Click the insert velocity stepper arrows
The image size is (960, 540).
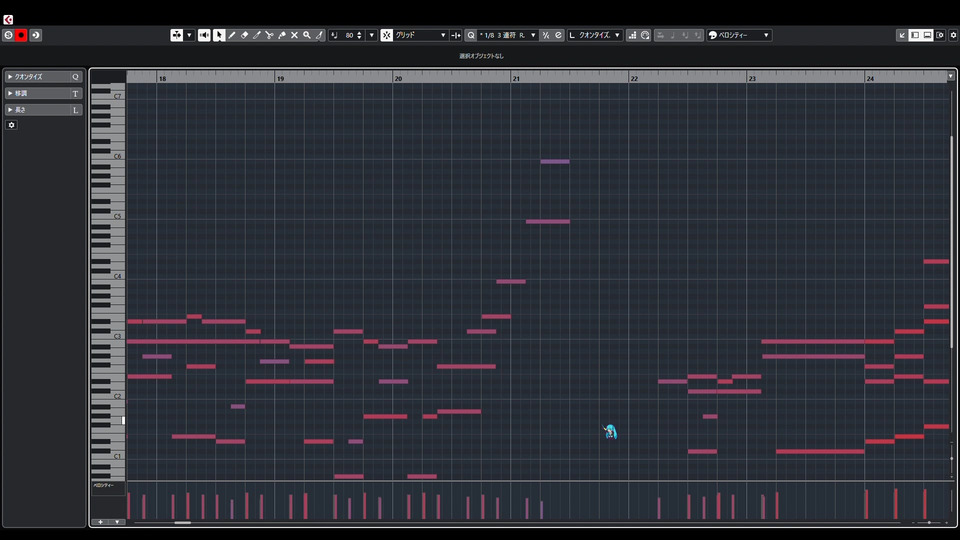(359, 36)
